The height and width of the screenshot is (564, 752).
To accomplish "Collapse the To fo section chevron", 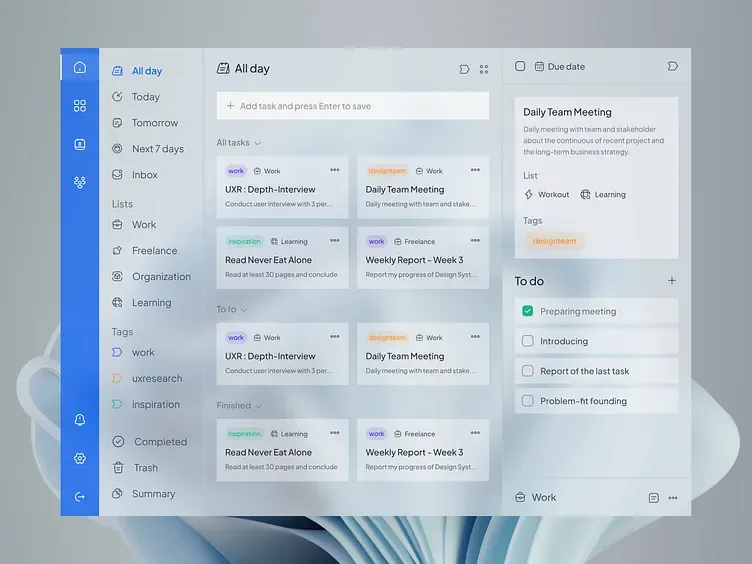I will click(244, 310).
